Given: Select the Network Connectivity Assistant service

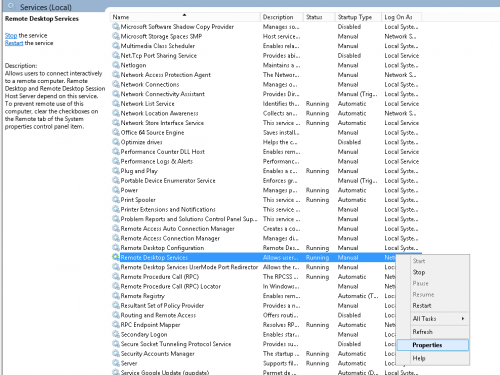Looking at the screenshot, I should coord(266,94).
